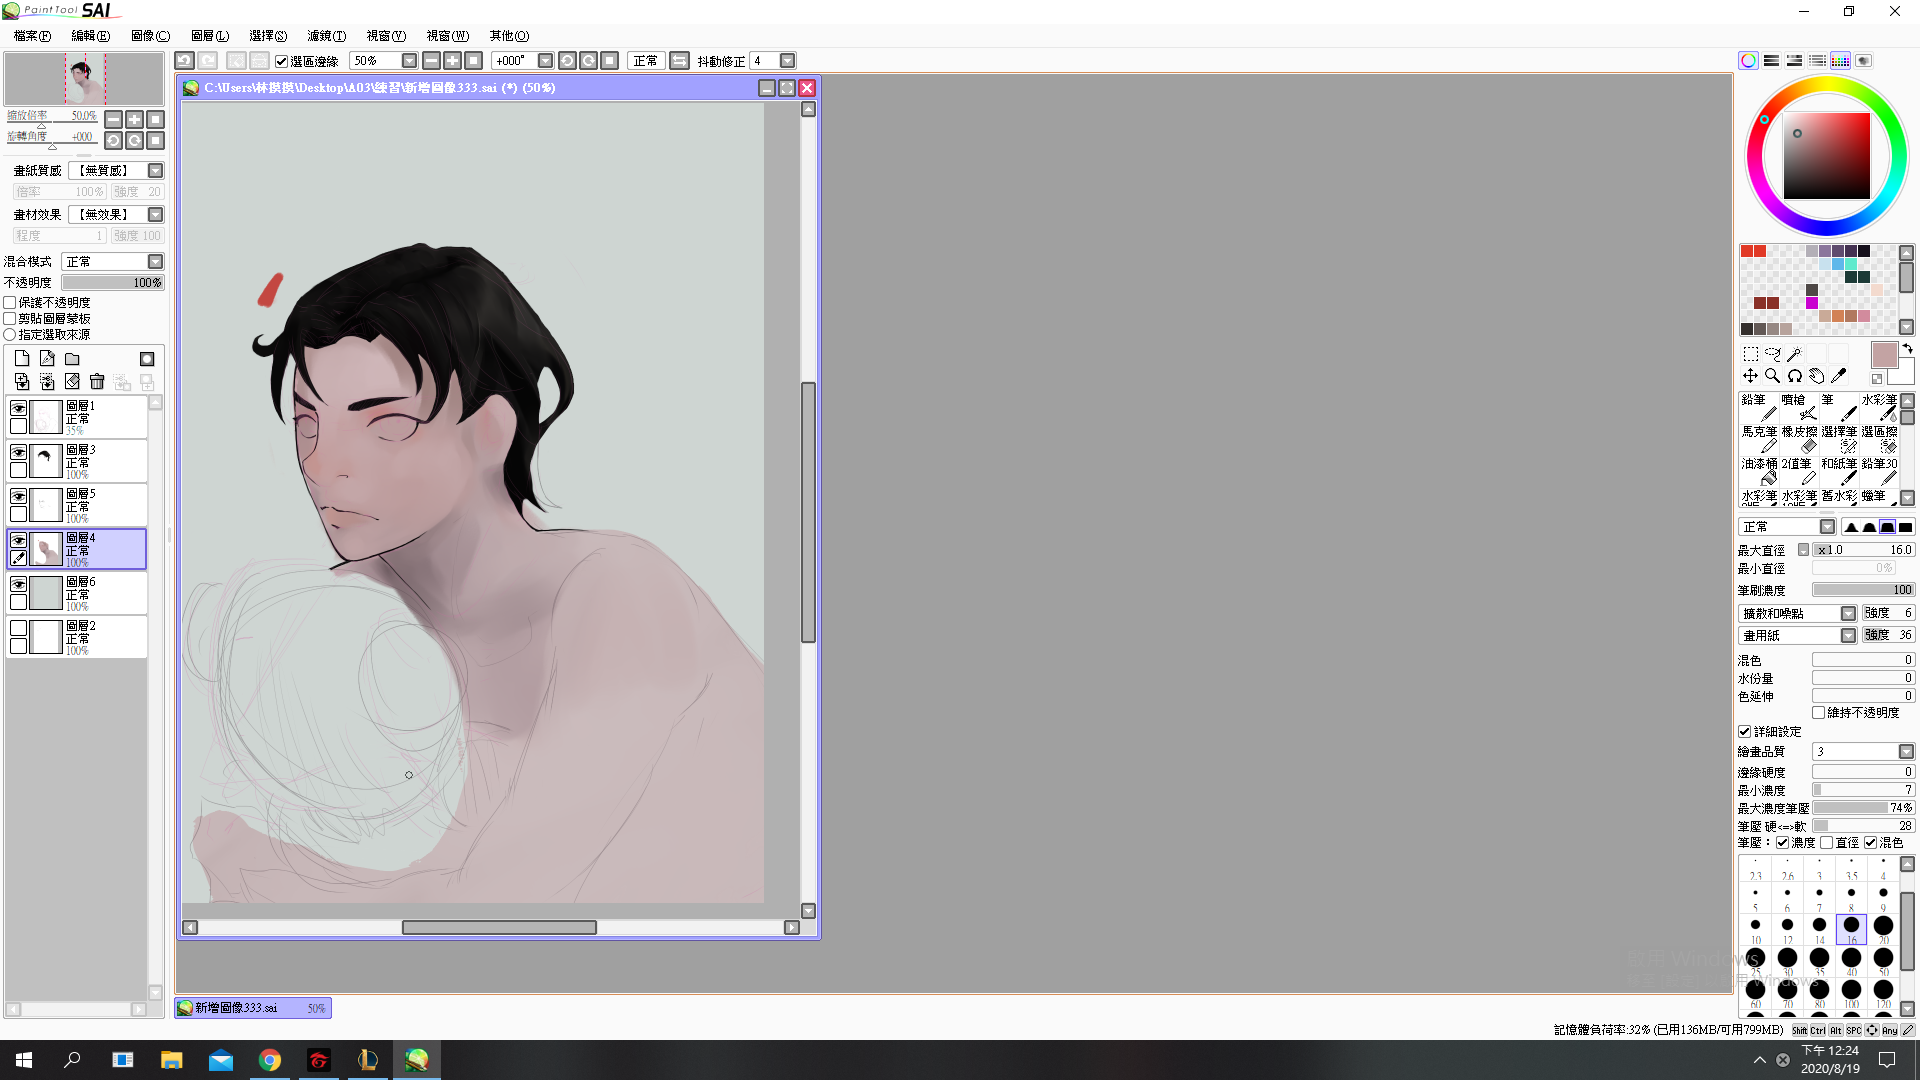Screen dimensions: 1920x1080
Task: Click the 新增圖像333.sai document tab
Action: pyautogui.click(x=253, y=1008)
